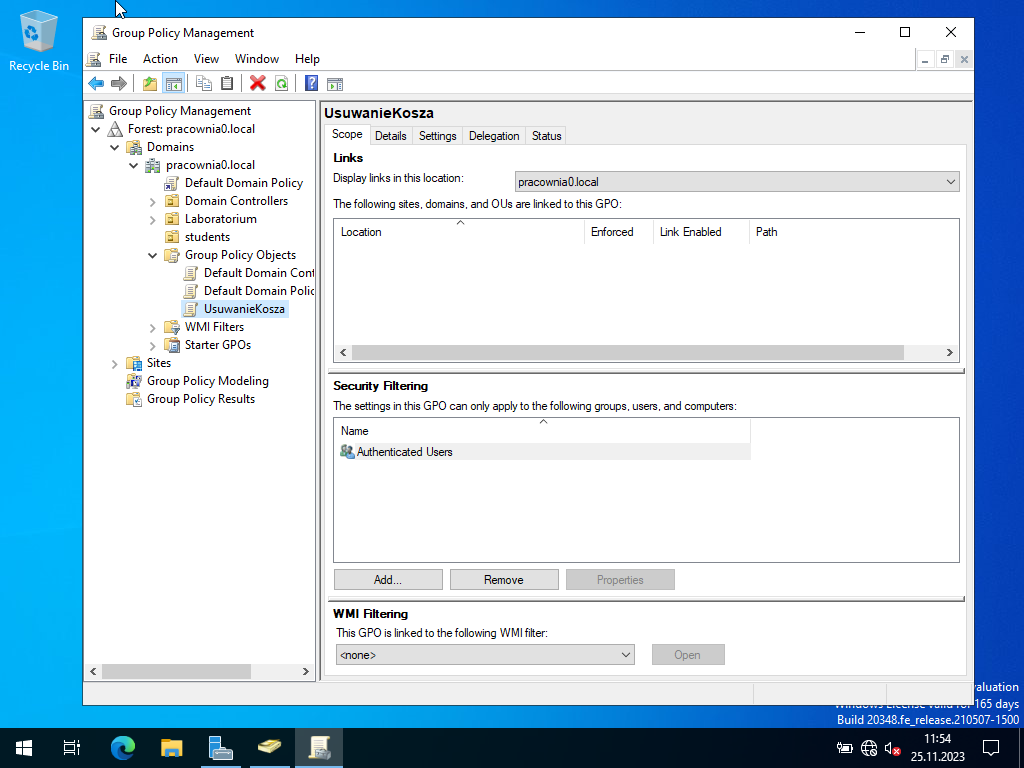Open the Display links location dropdown
The height and width of the screenshot is (768, 1024).
click(x=737, y=182)
